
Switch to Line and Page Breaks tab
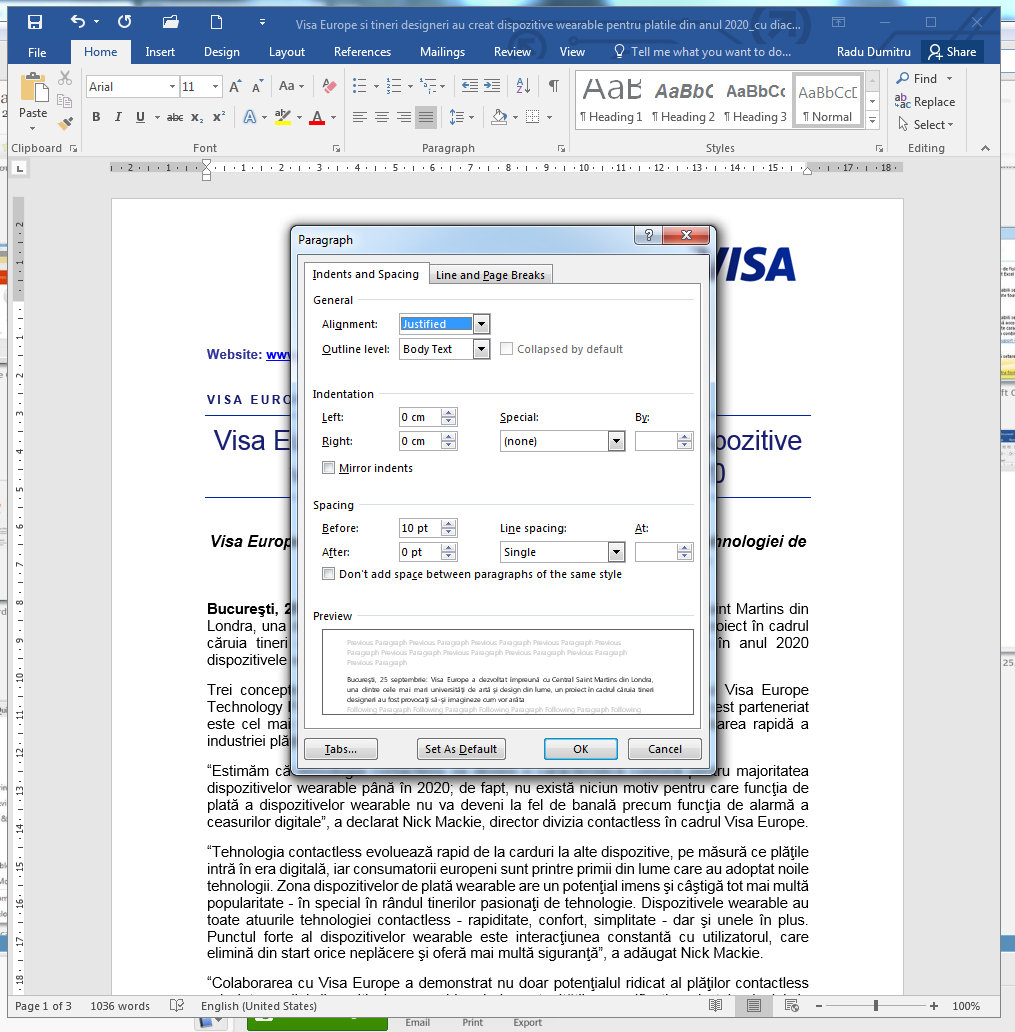490,274
